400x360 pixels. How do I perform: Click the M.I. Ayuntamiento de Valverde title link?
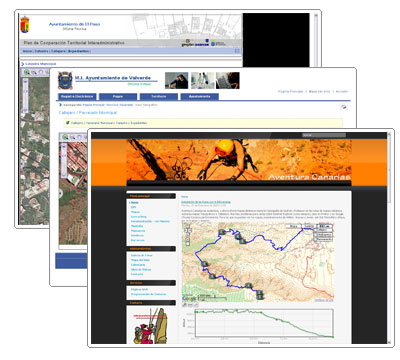coord(113,78)
